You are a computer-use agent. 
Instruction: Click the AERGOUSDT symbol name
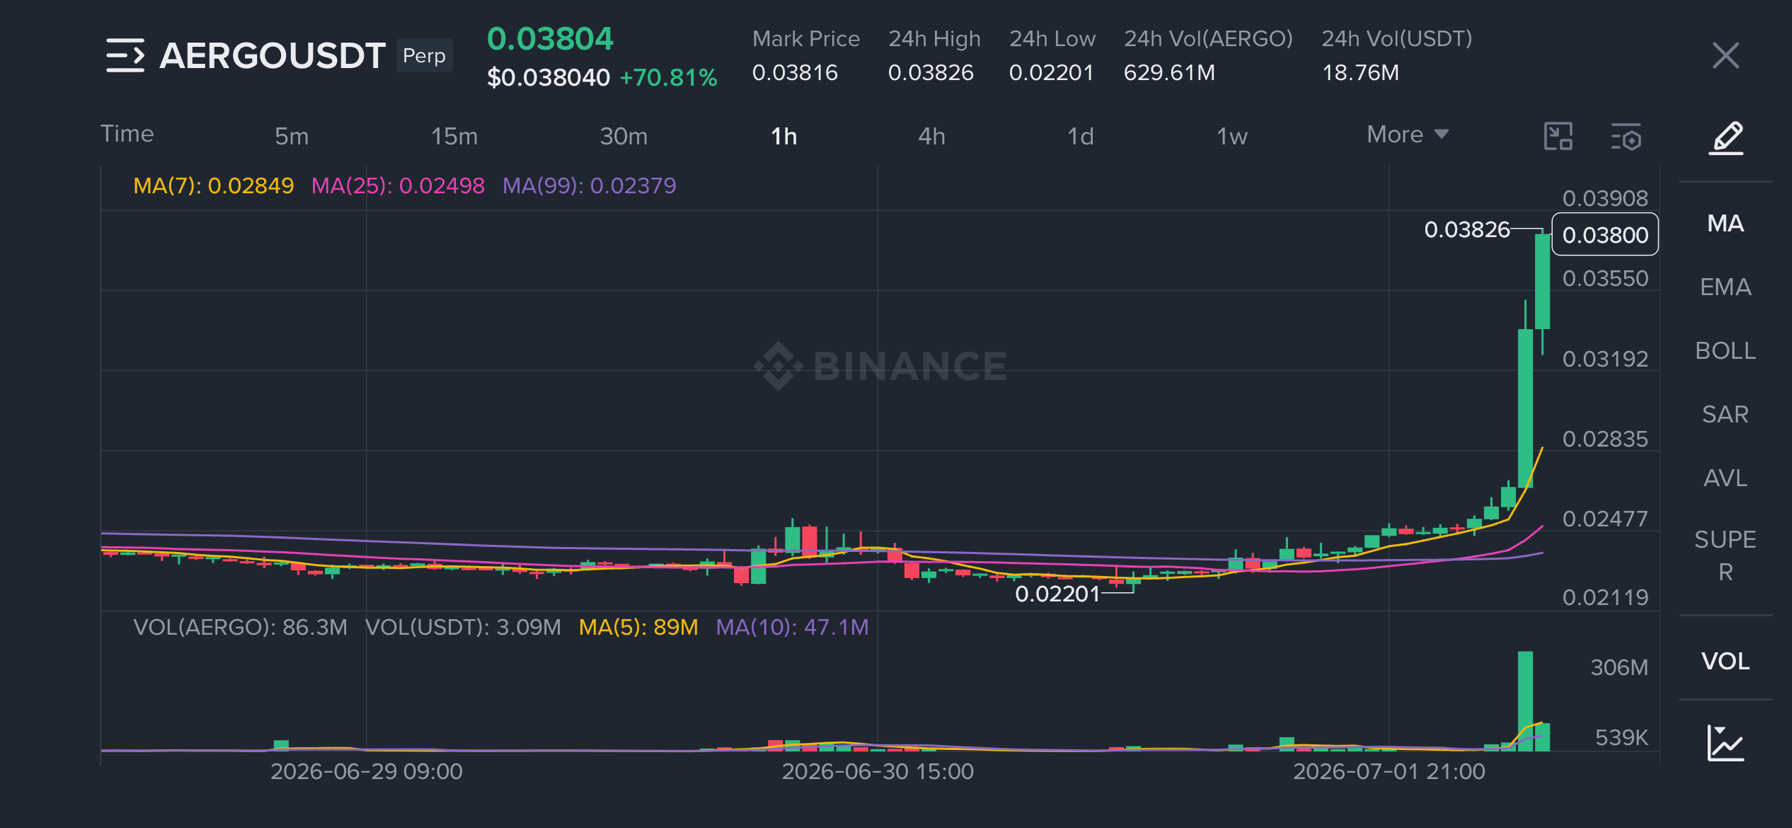click(x=272, y=56)
